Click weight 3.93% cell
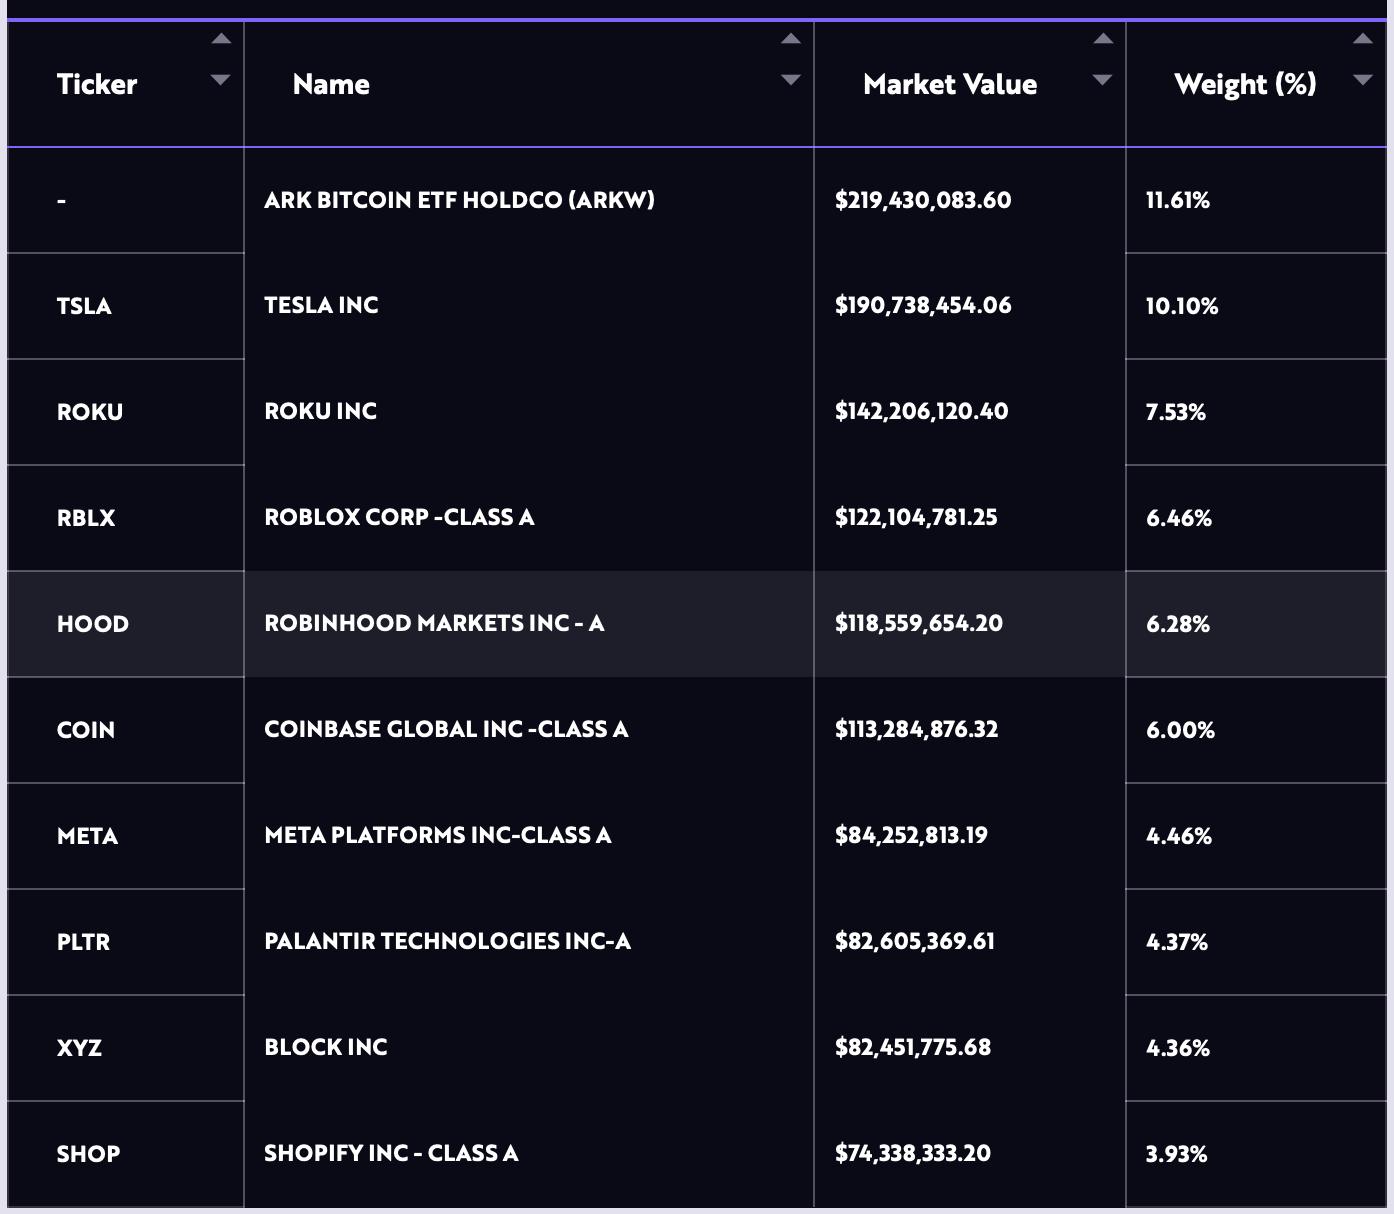 [x=1256, y=1154]
